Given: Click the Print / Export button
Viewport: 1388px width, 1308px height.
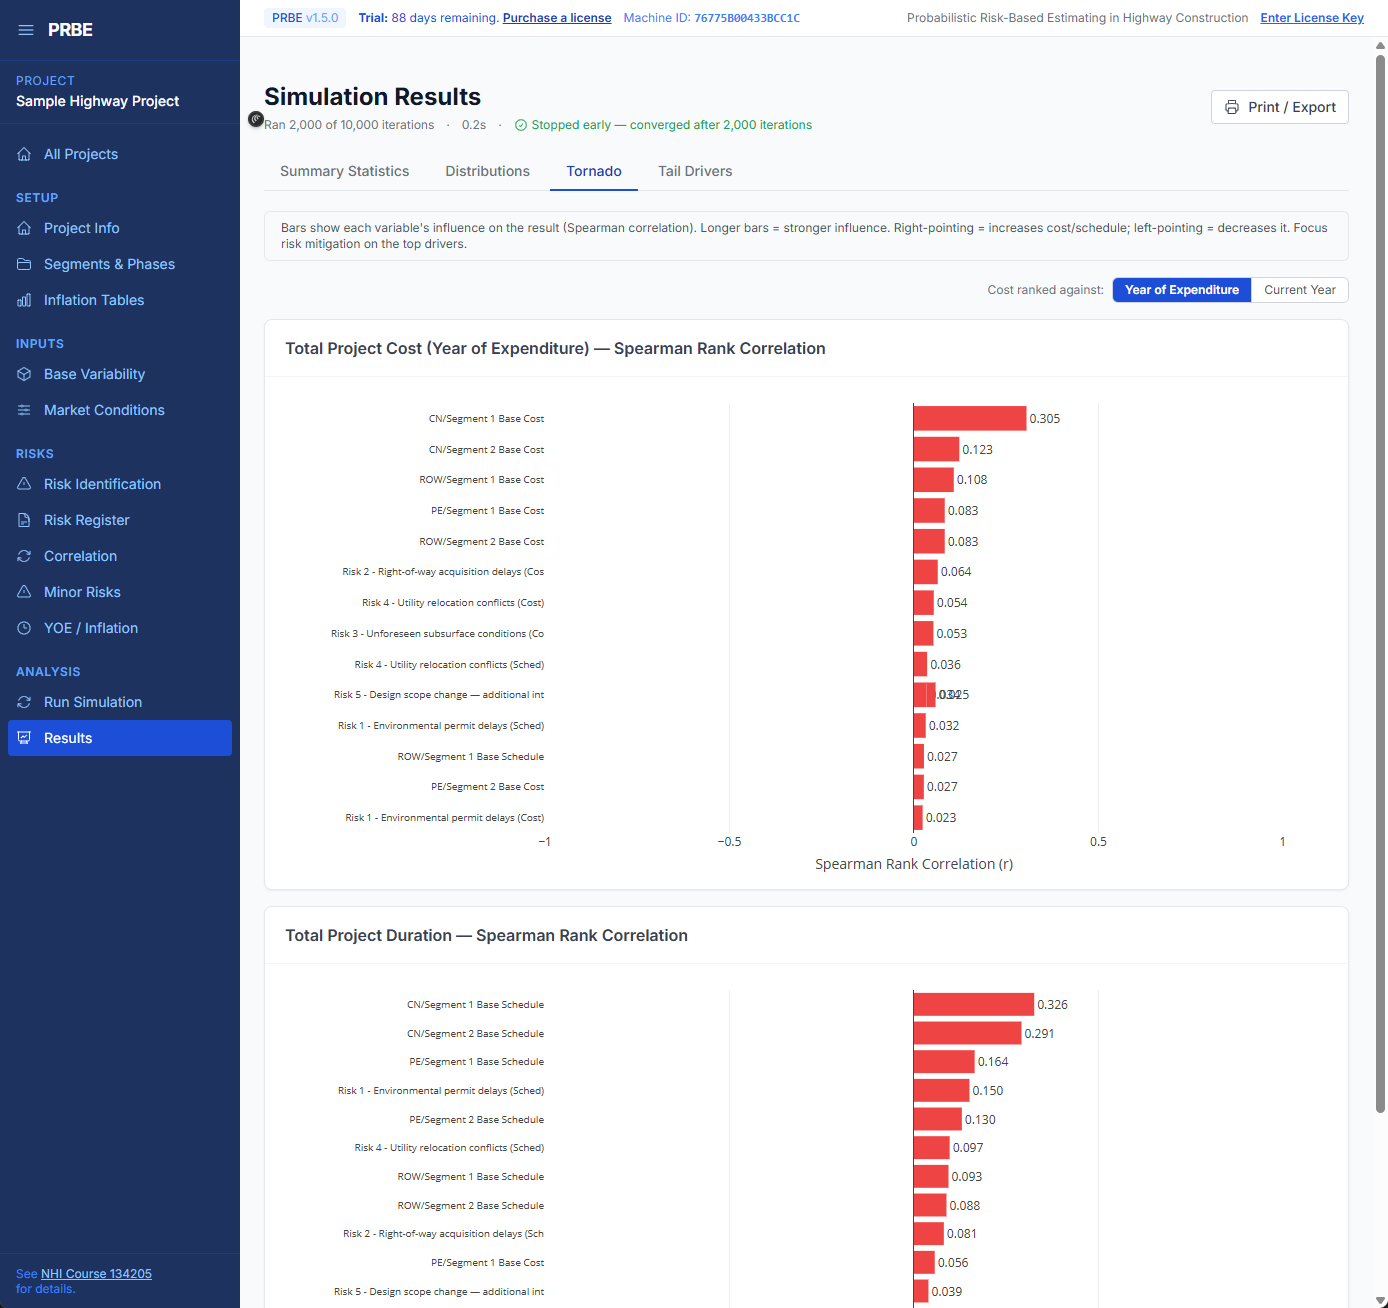Looking at the screenshot, I should coord(1279,107).
